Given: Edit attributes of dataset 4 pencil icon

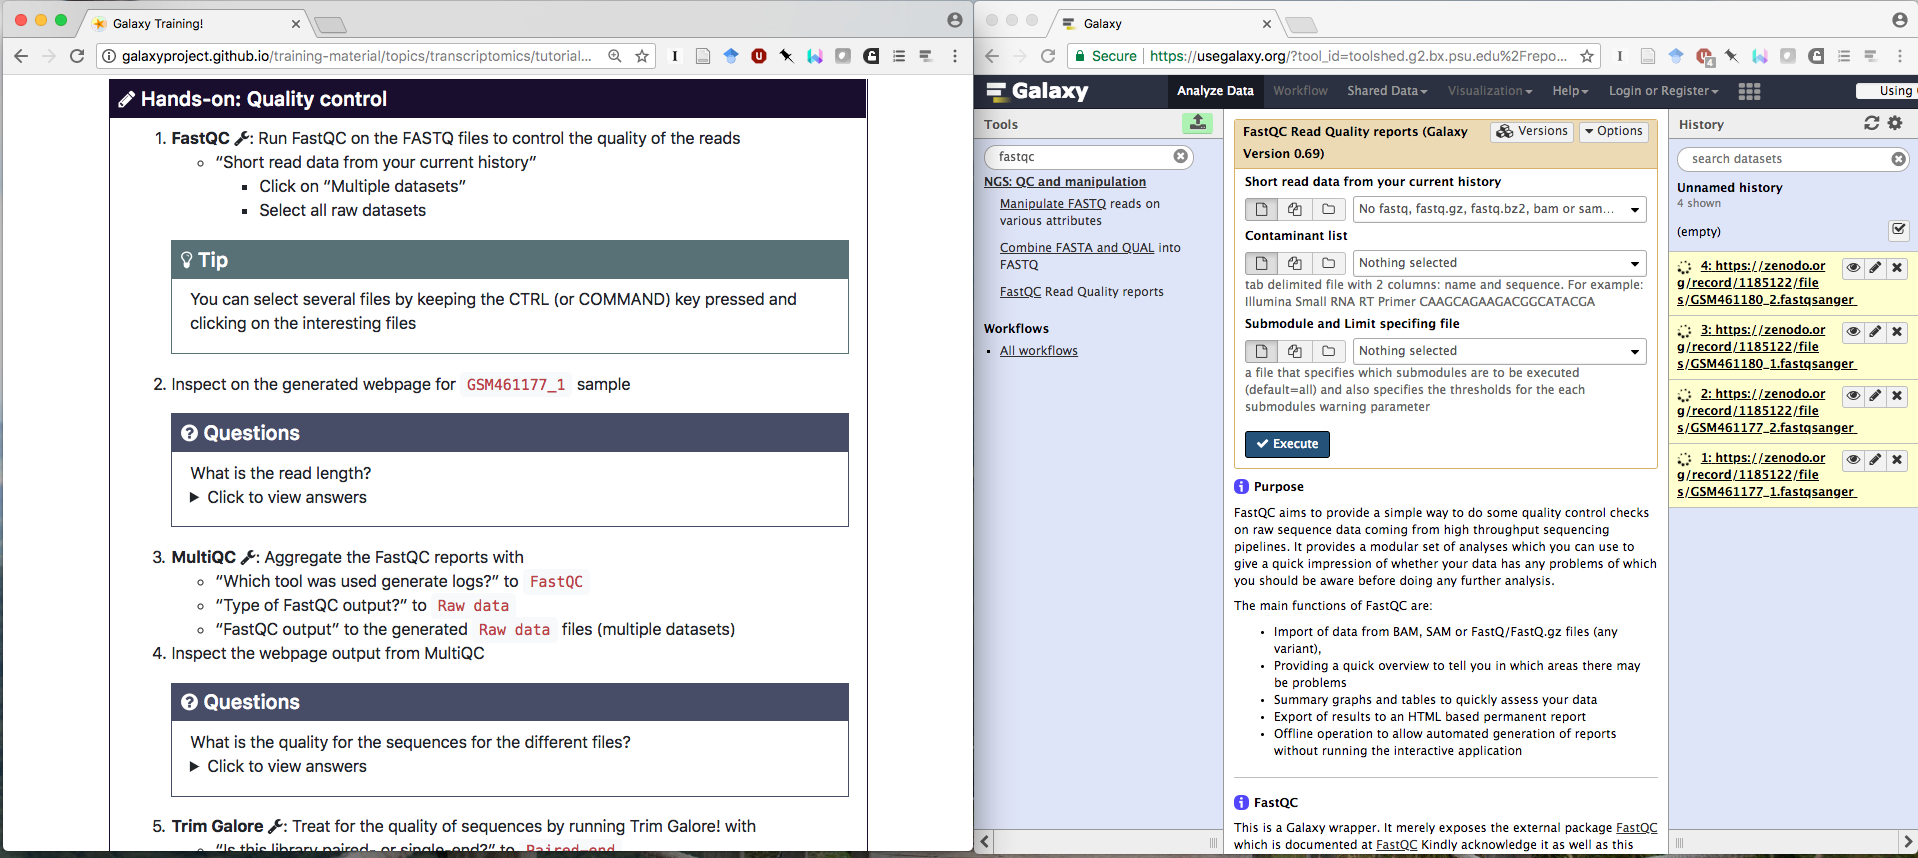Looking at the screenshot, I should (x=1875, y=268).
